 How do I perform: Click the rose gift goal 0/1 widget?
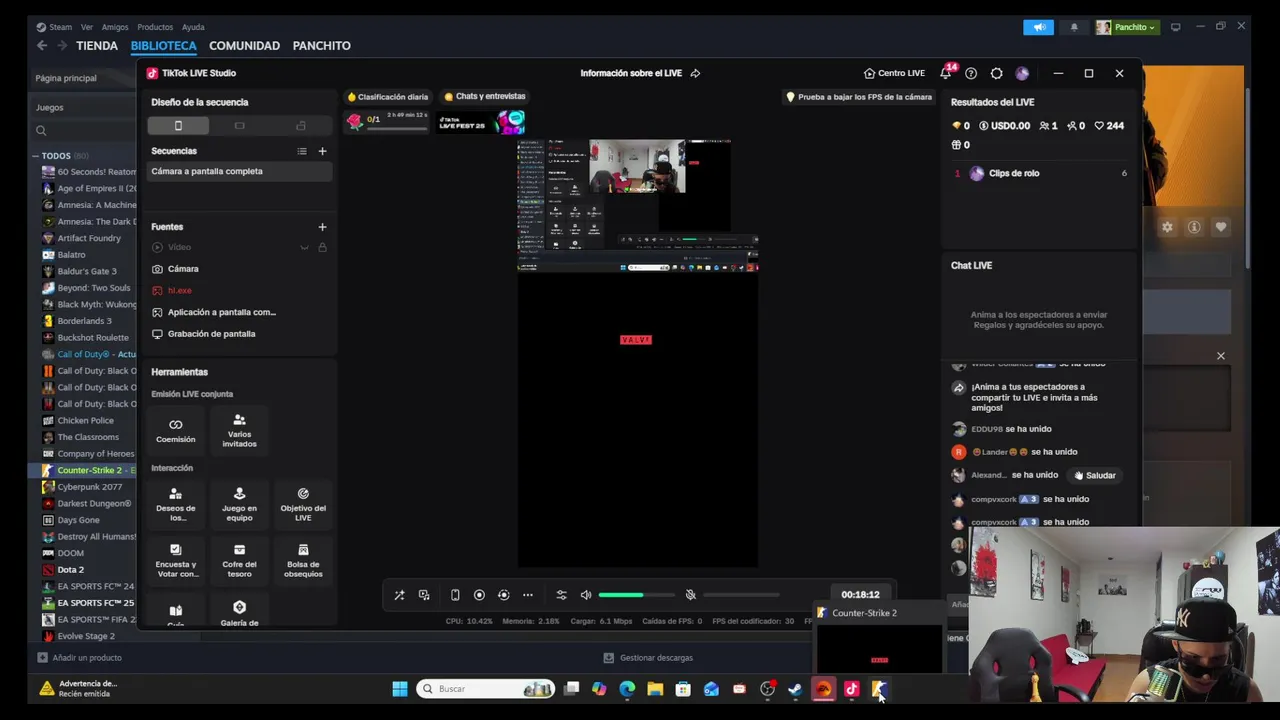coord(387,121)
